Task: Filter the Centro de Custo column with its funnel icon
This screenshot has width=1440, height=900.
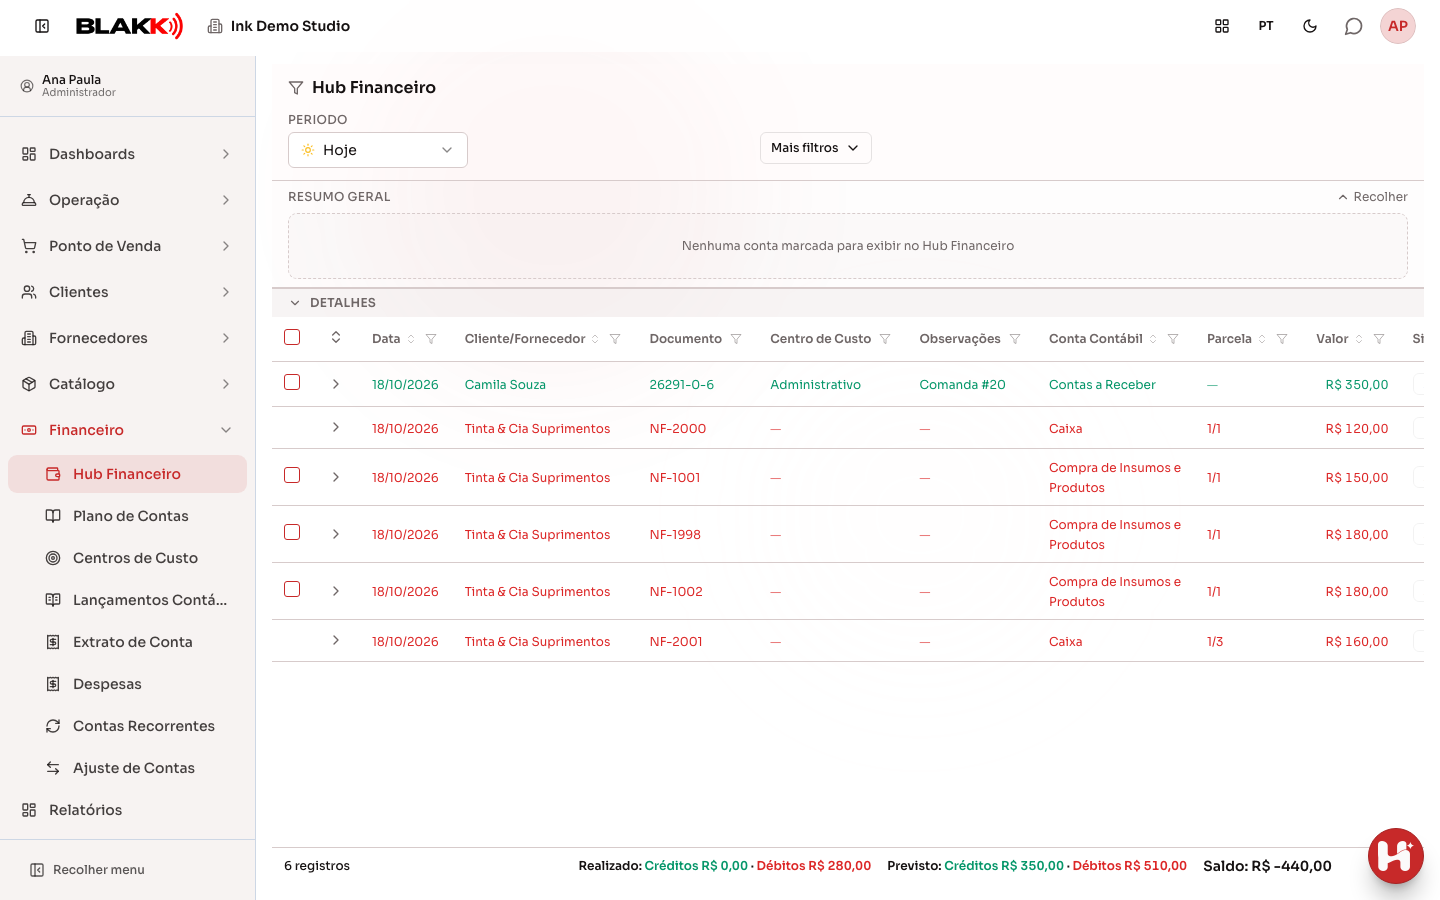Action: pos(885,339)
